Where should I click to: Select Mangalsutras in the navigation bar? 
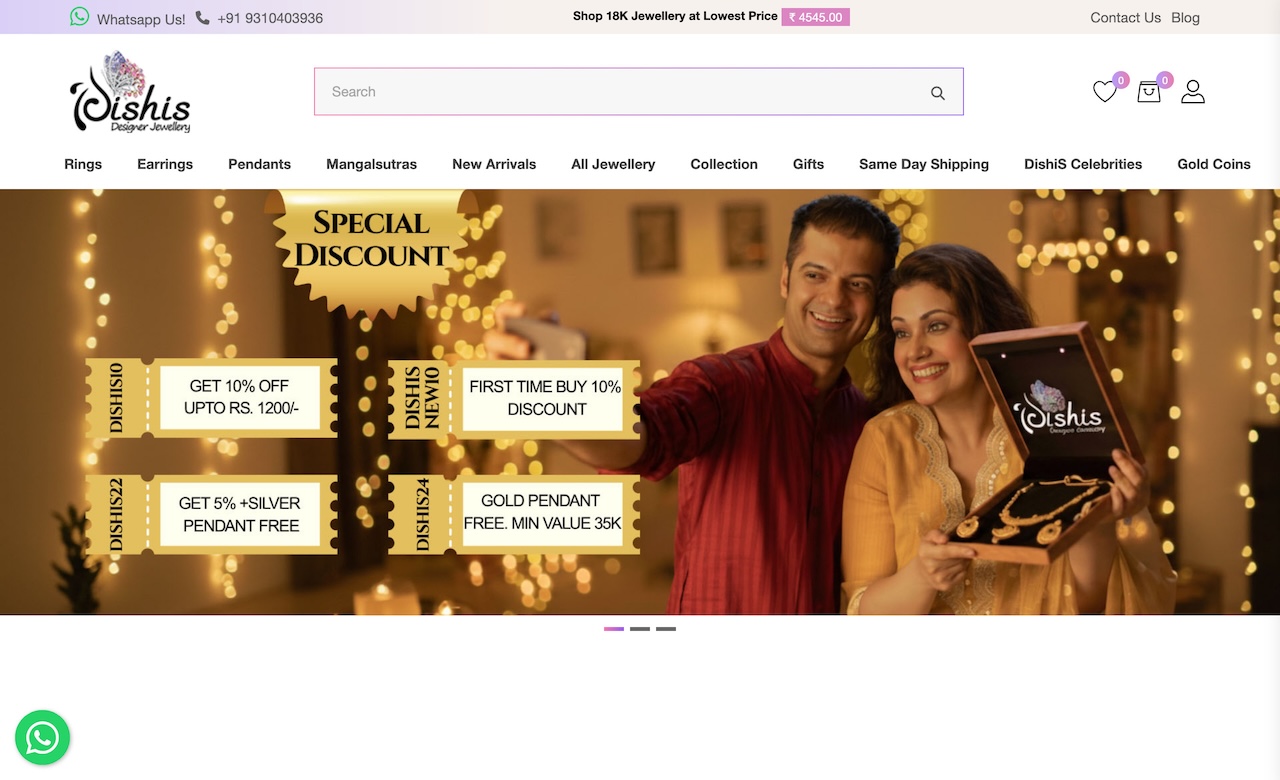pyautogui.click(x=371, y=164)
